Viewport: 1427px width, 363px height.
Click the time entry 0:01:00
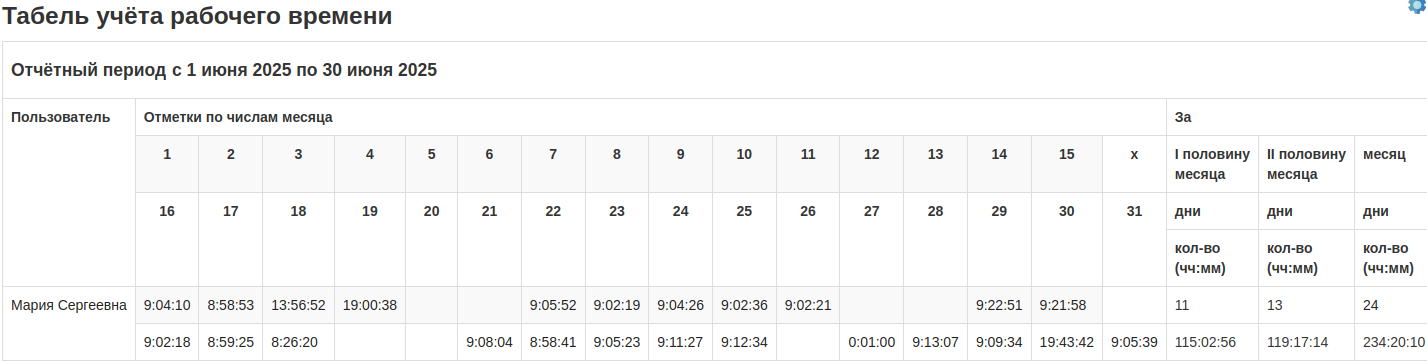871,342
